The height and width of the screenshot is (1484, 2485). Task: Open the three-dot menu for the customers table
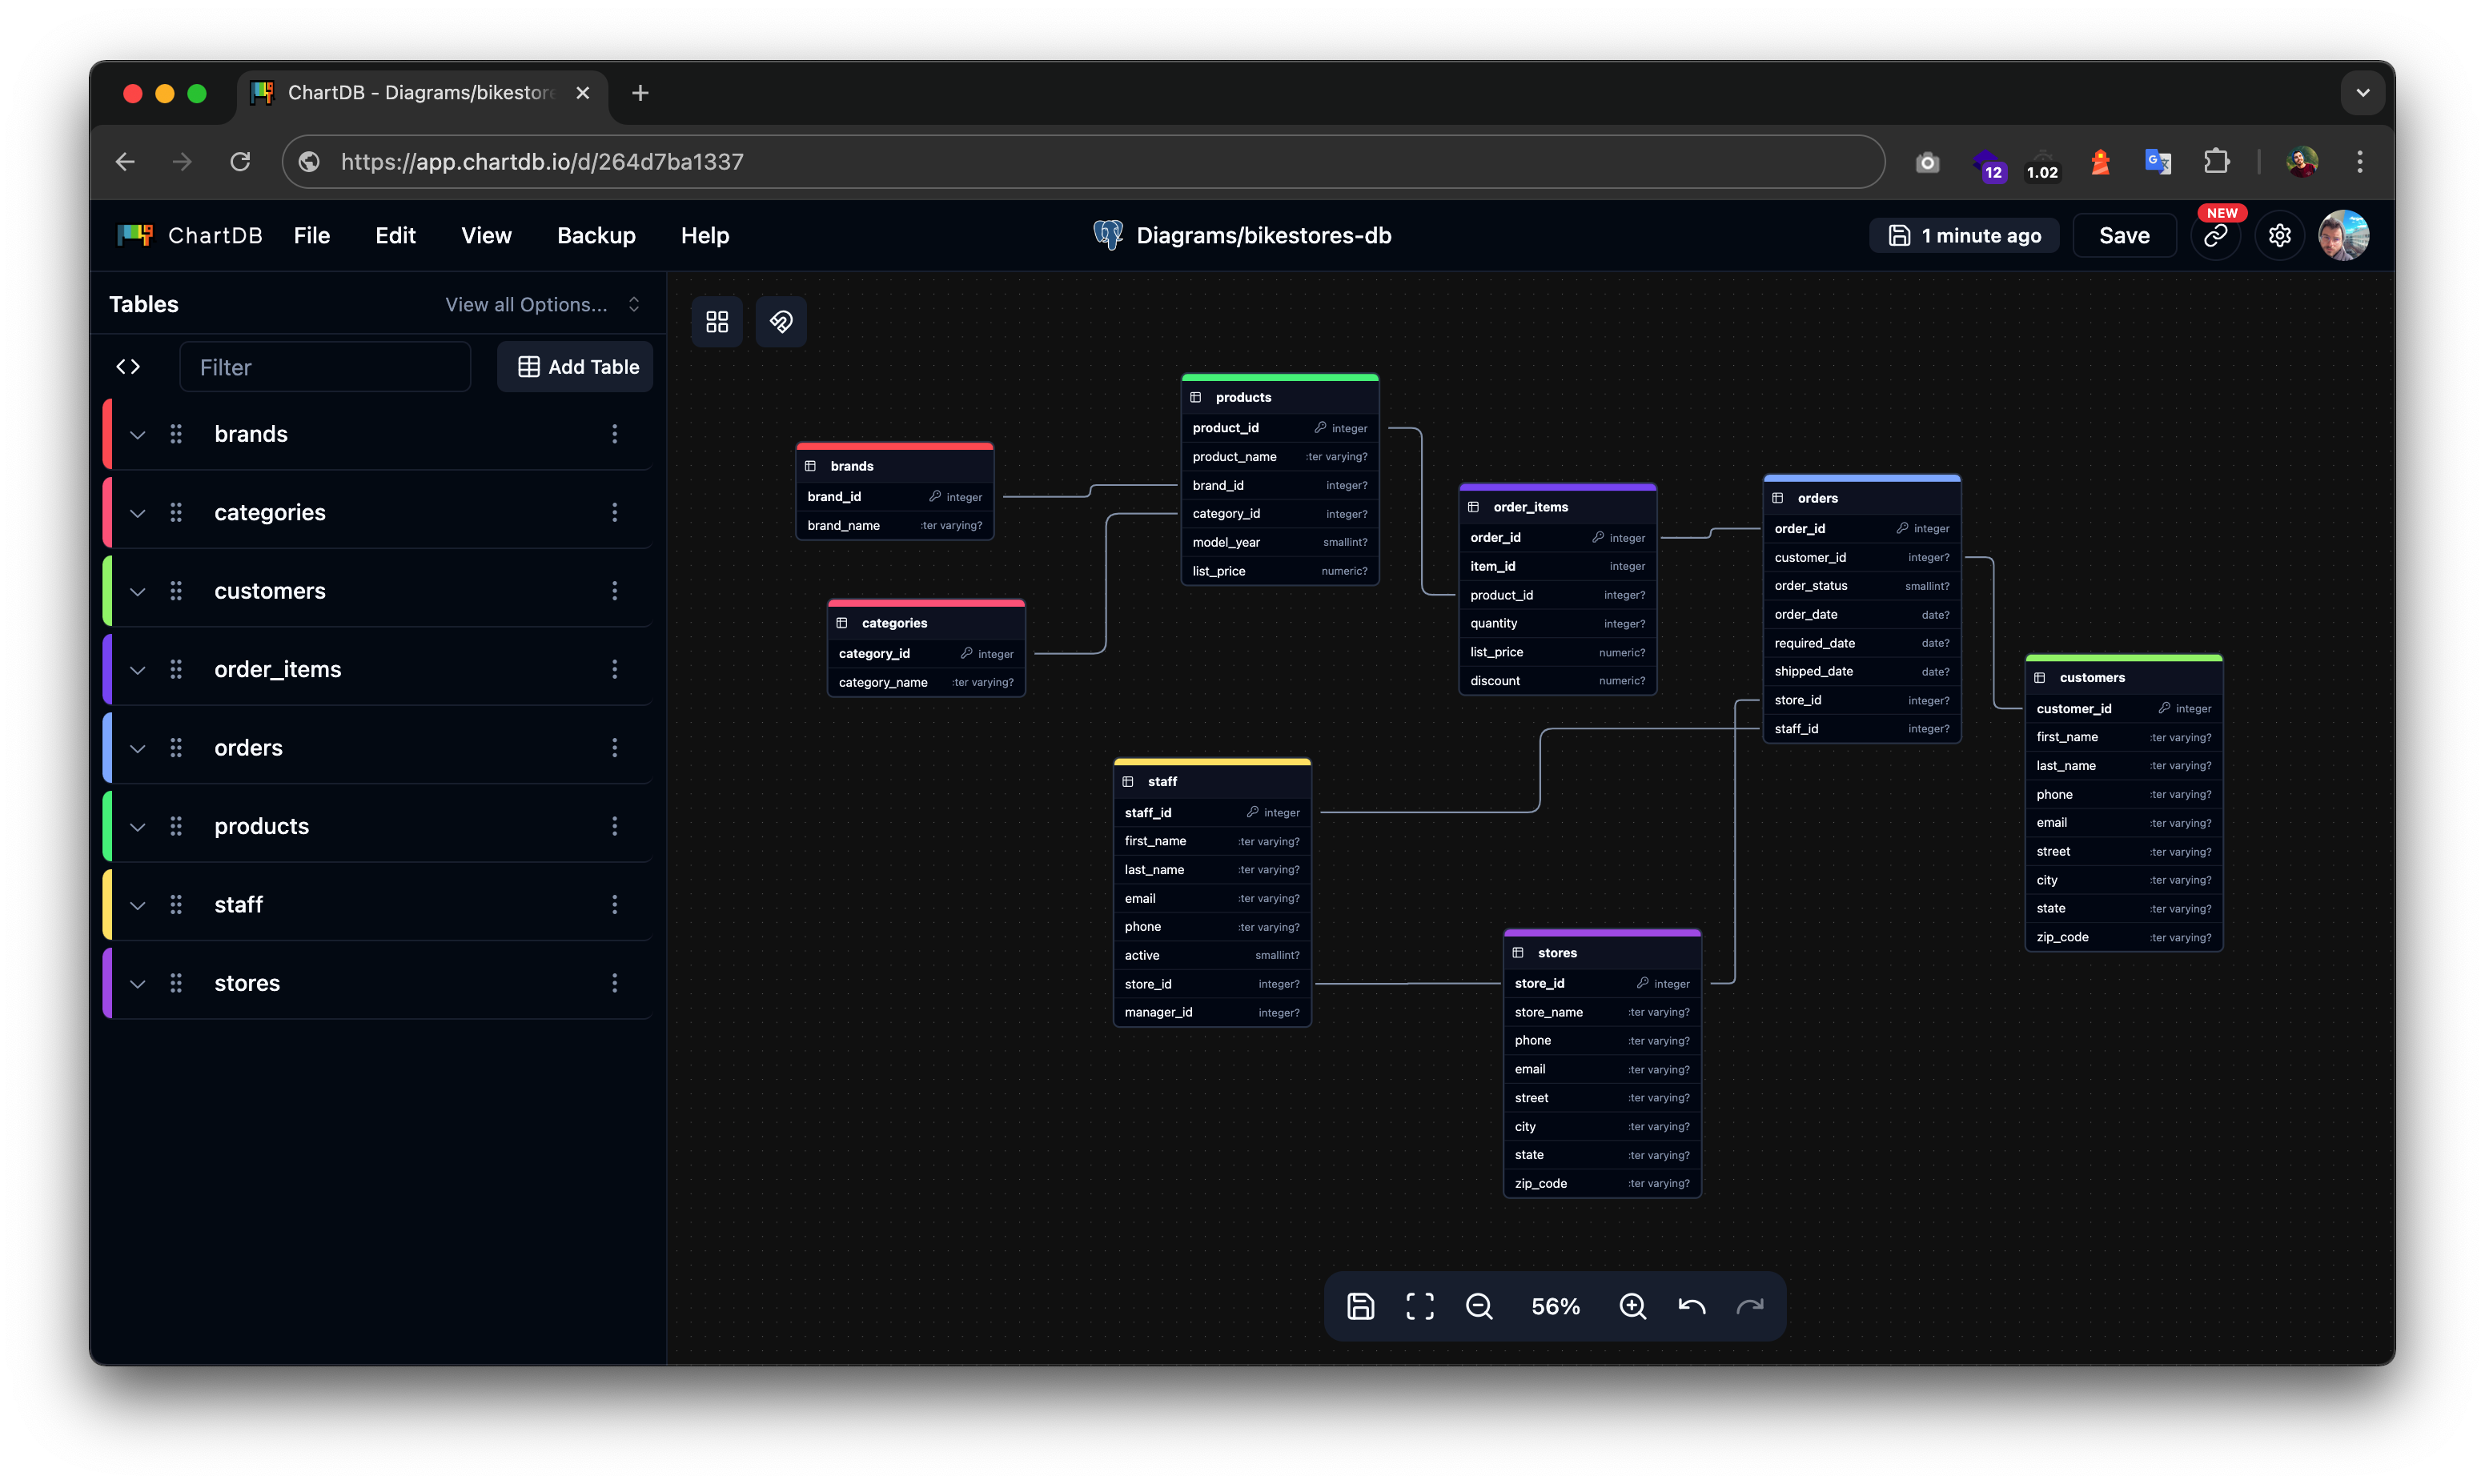(x=614, y=591)
